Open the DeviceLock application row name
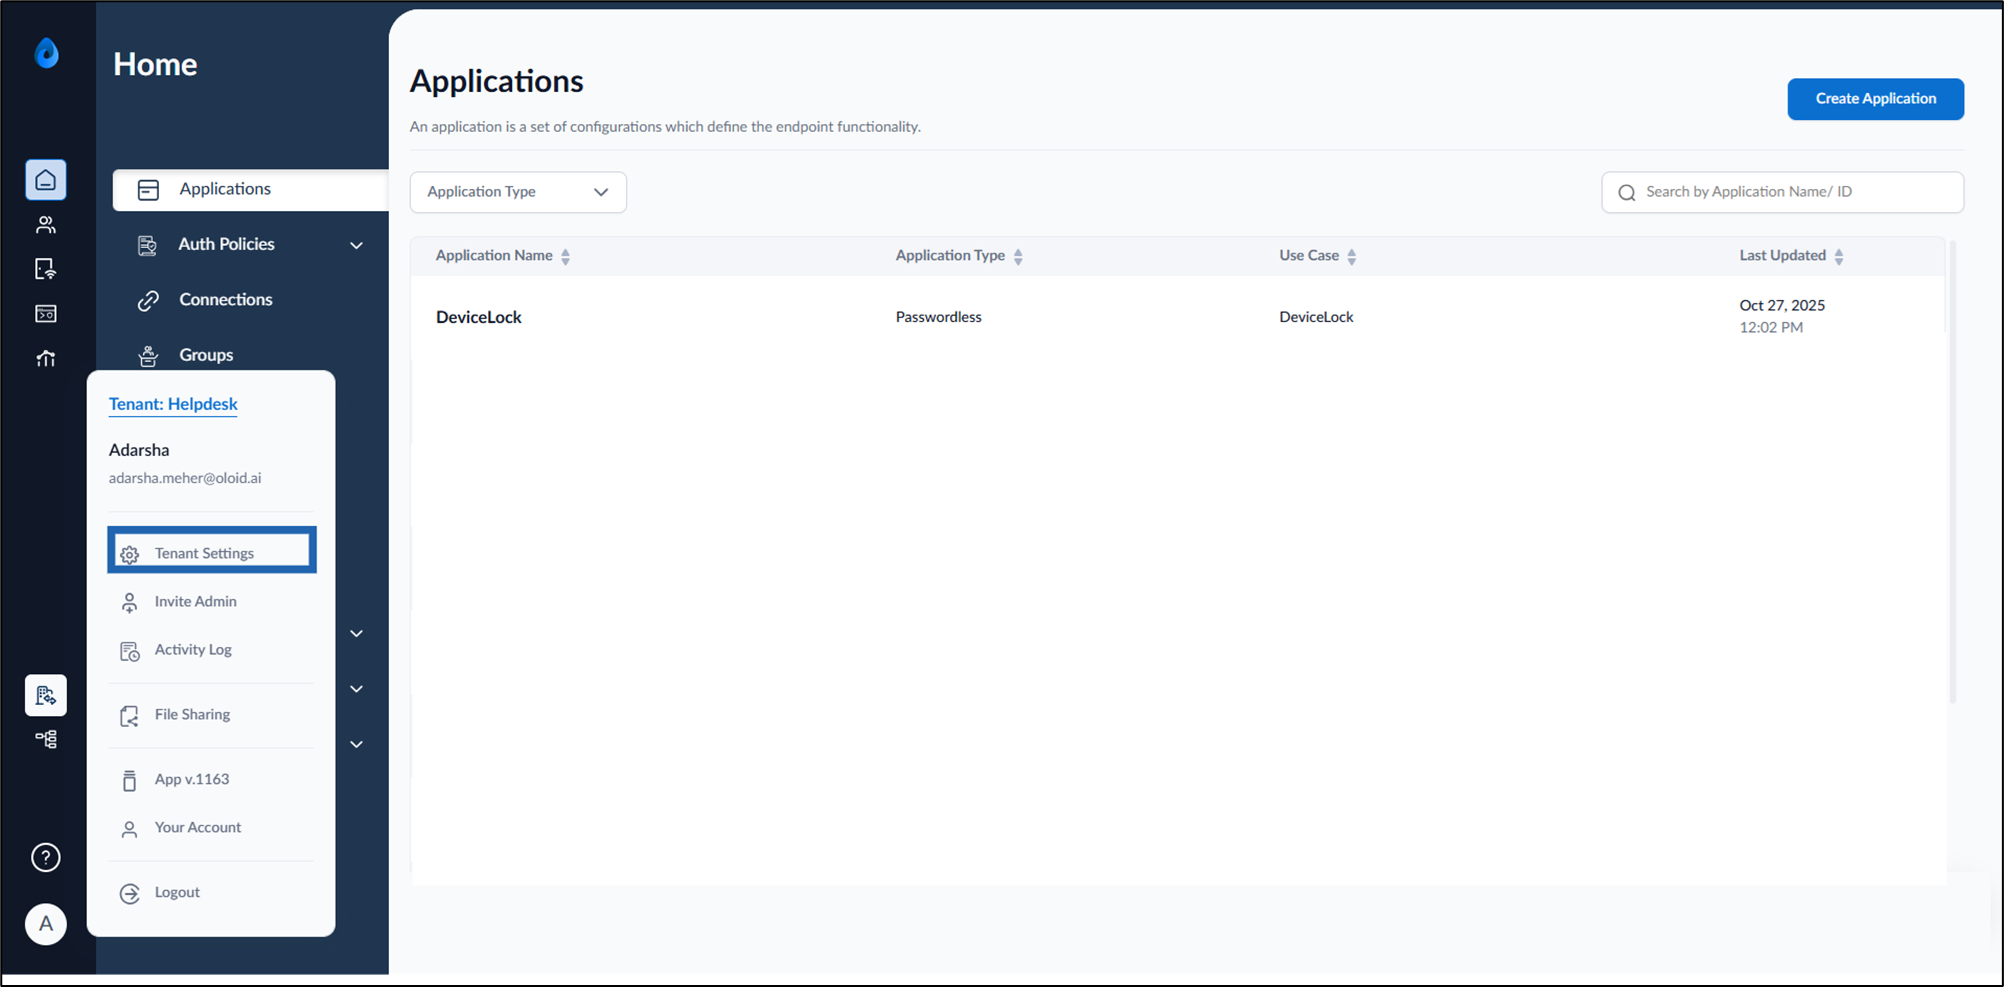Image resolution: width=2004 pixels, height=987 pixels. point(478,317)
